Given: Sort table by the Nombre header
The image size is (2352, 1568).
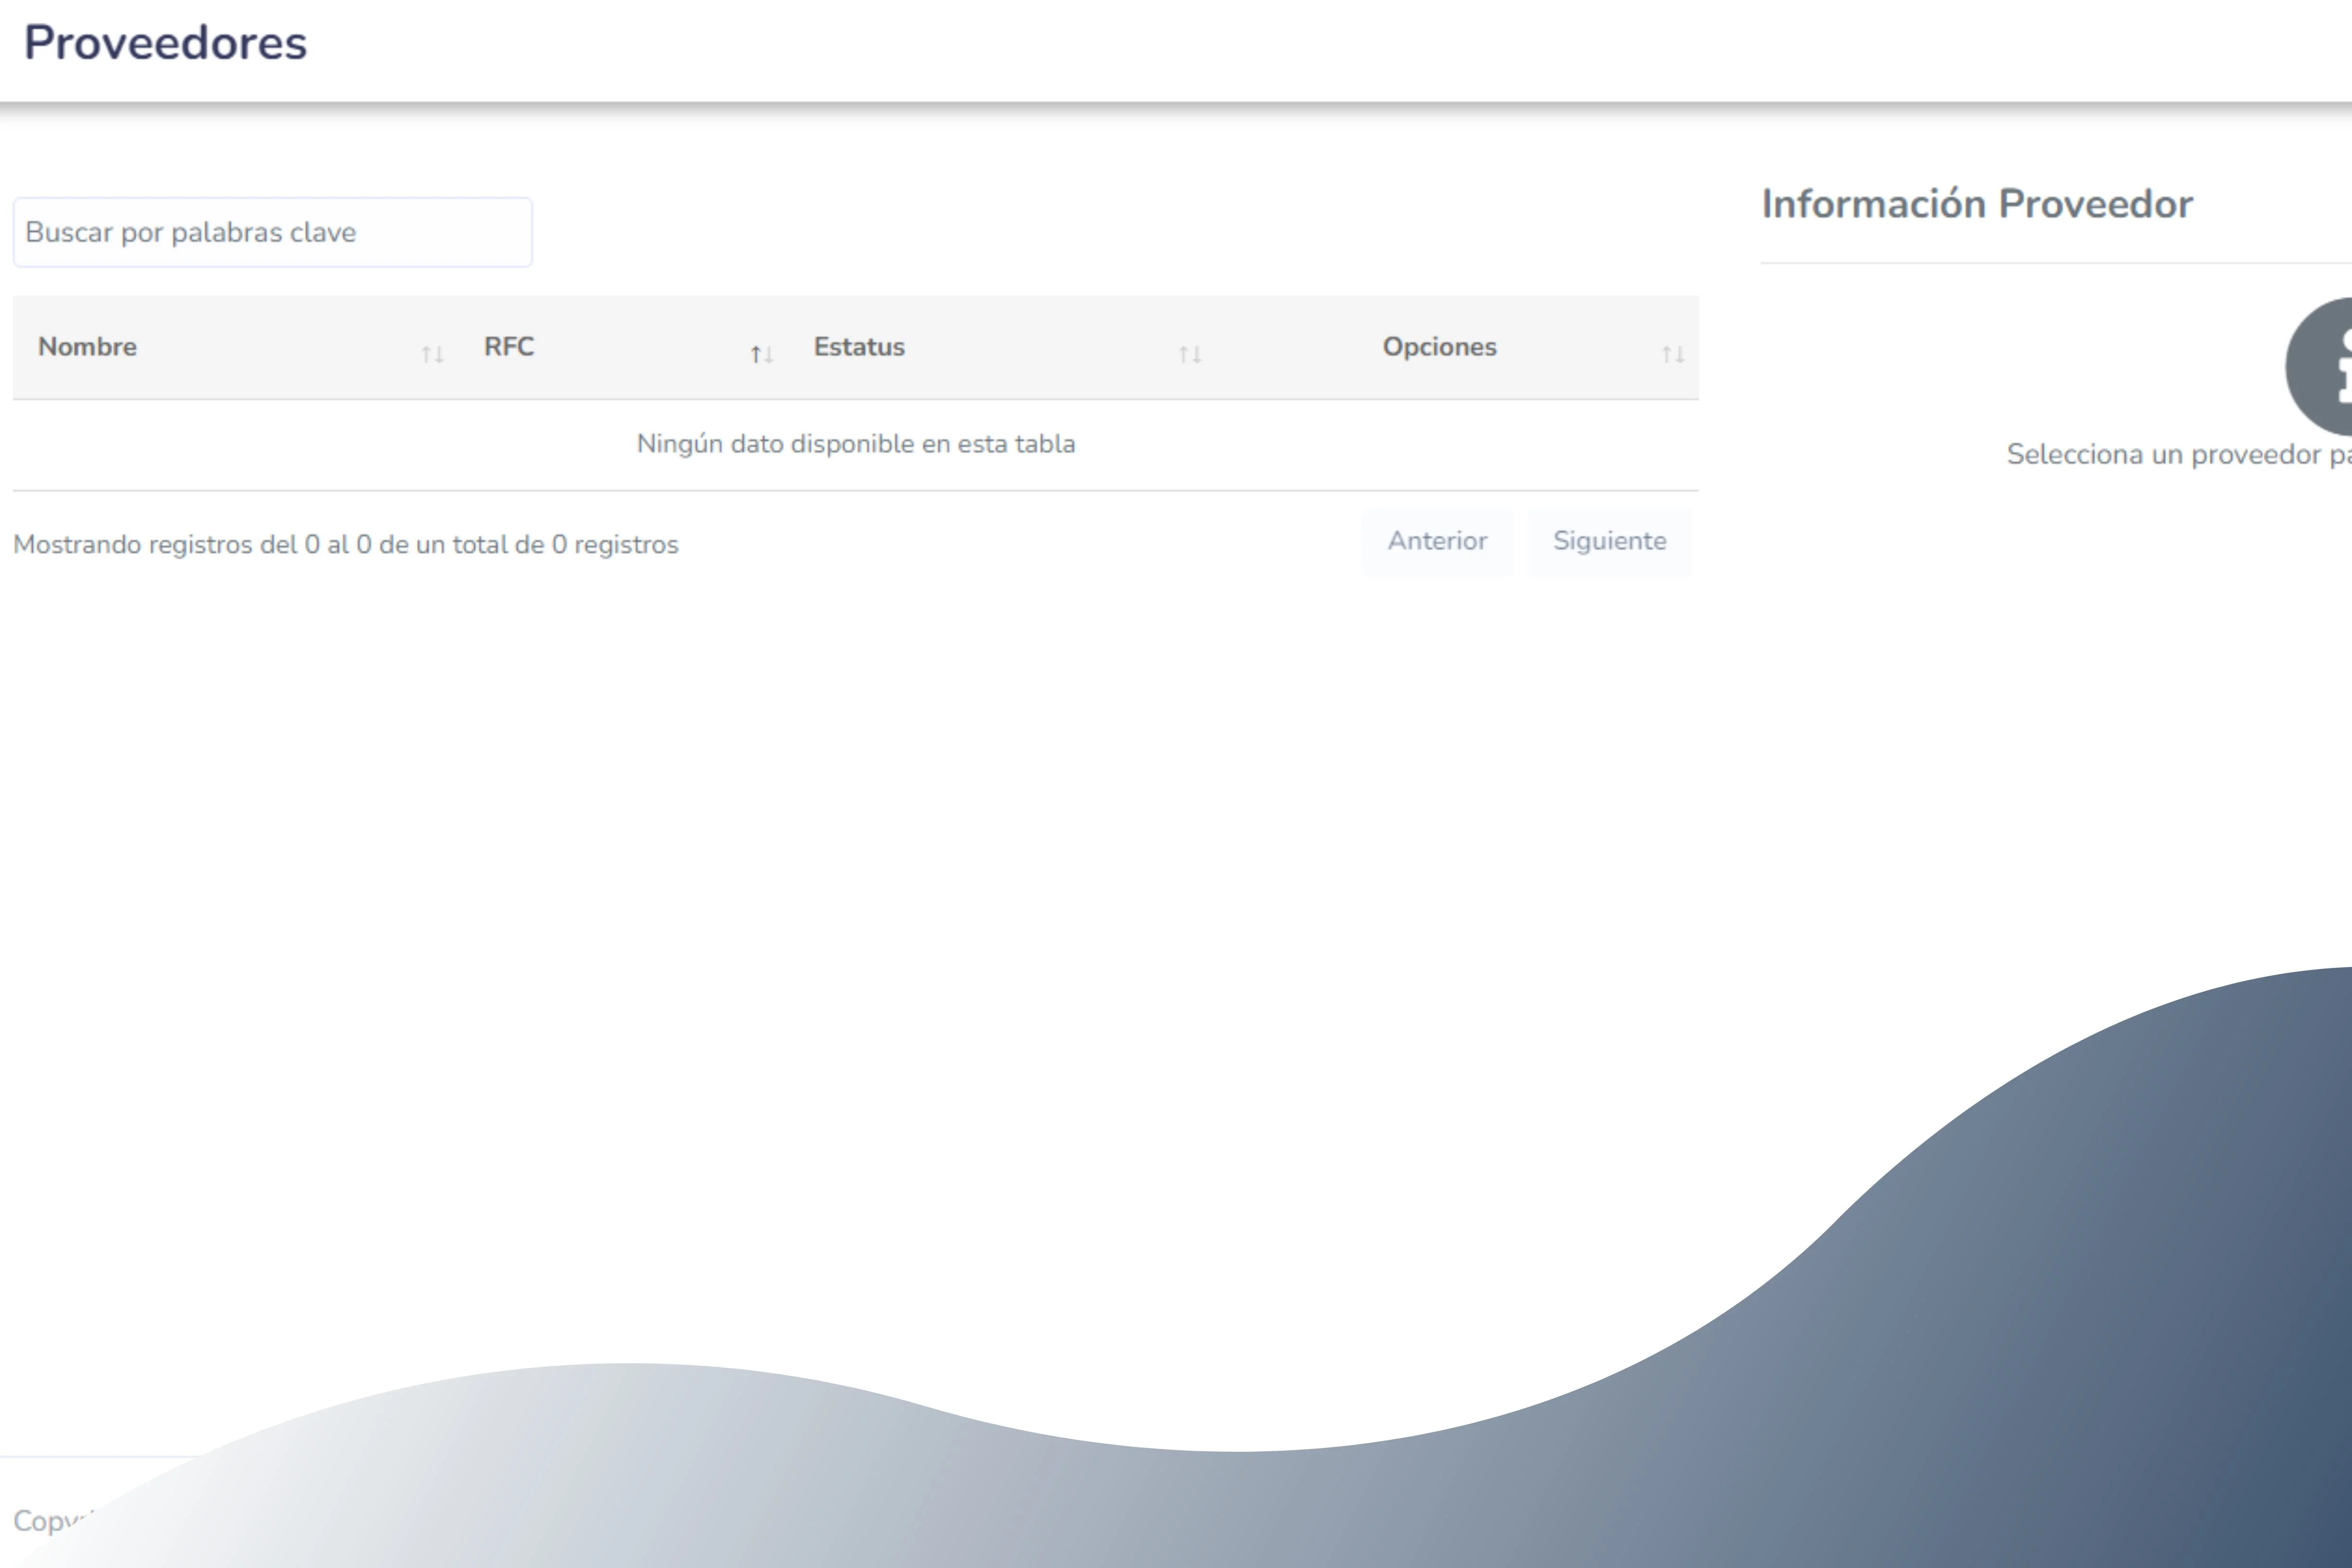Looking at the screenshot, I should click(x=88, y=347).
